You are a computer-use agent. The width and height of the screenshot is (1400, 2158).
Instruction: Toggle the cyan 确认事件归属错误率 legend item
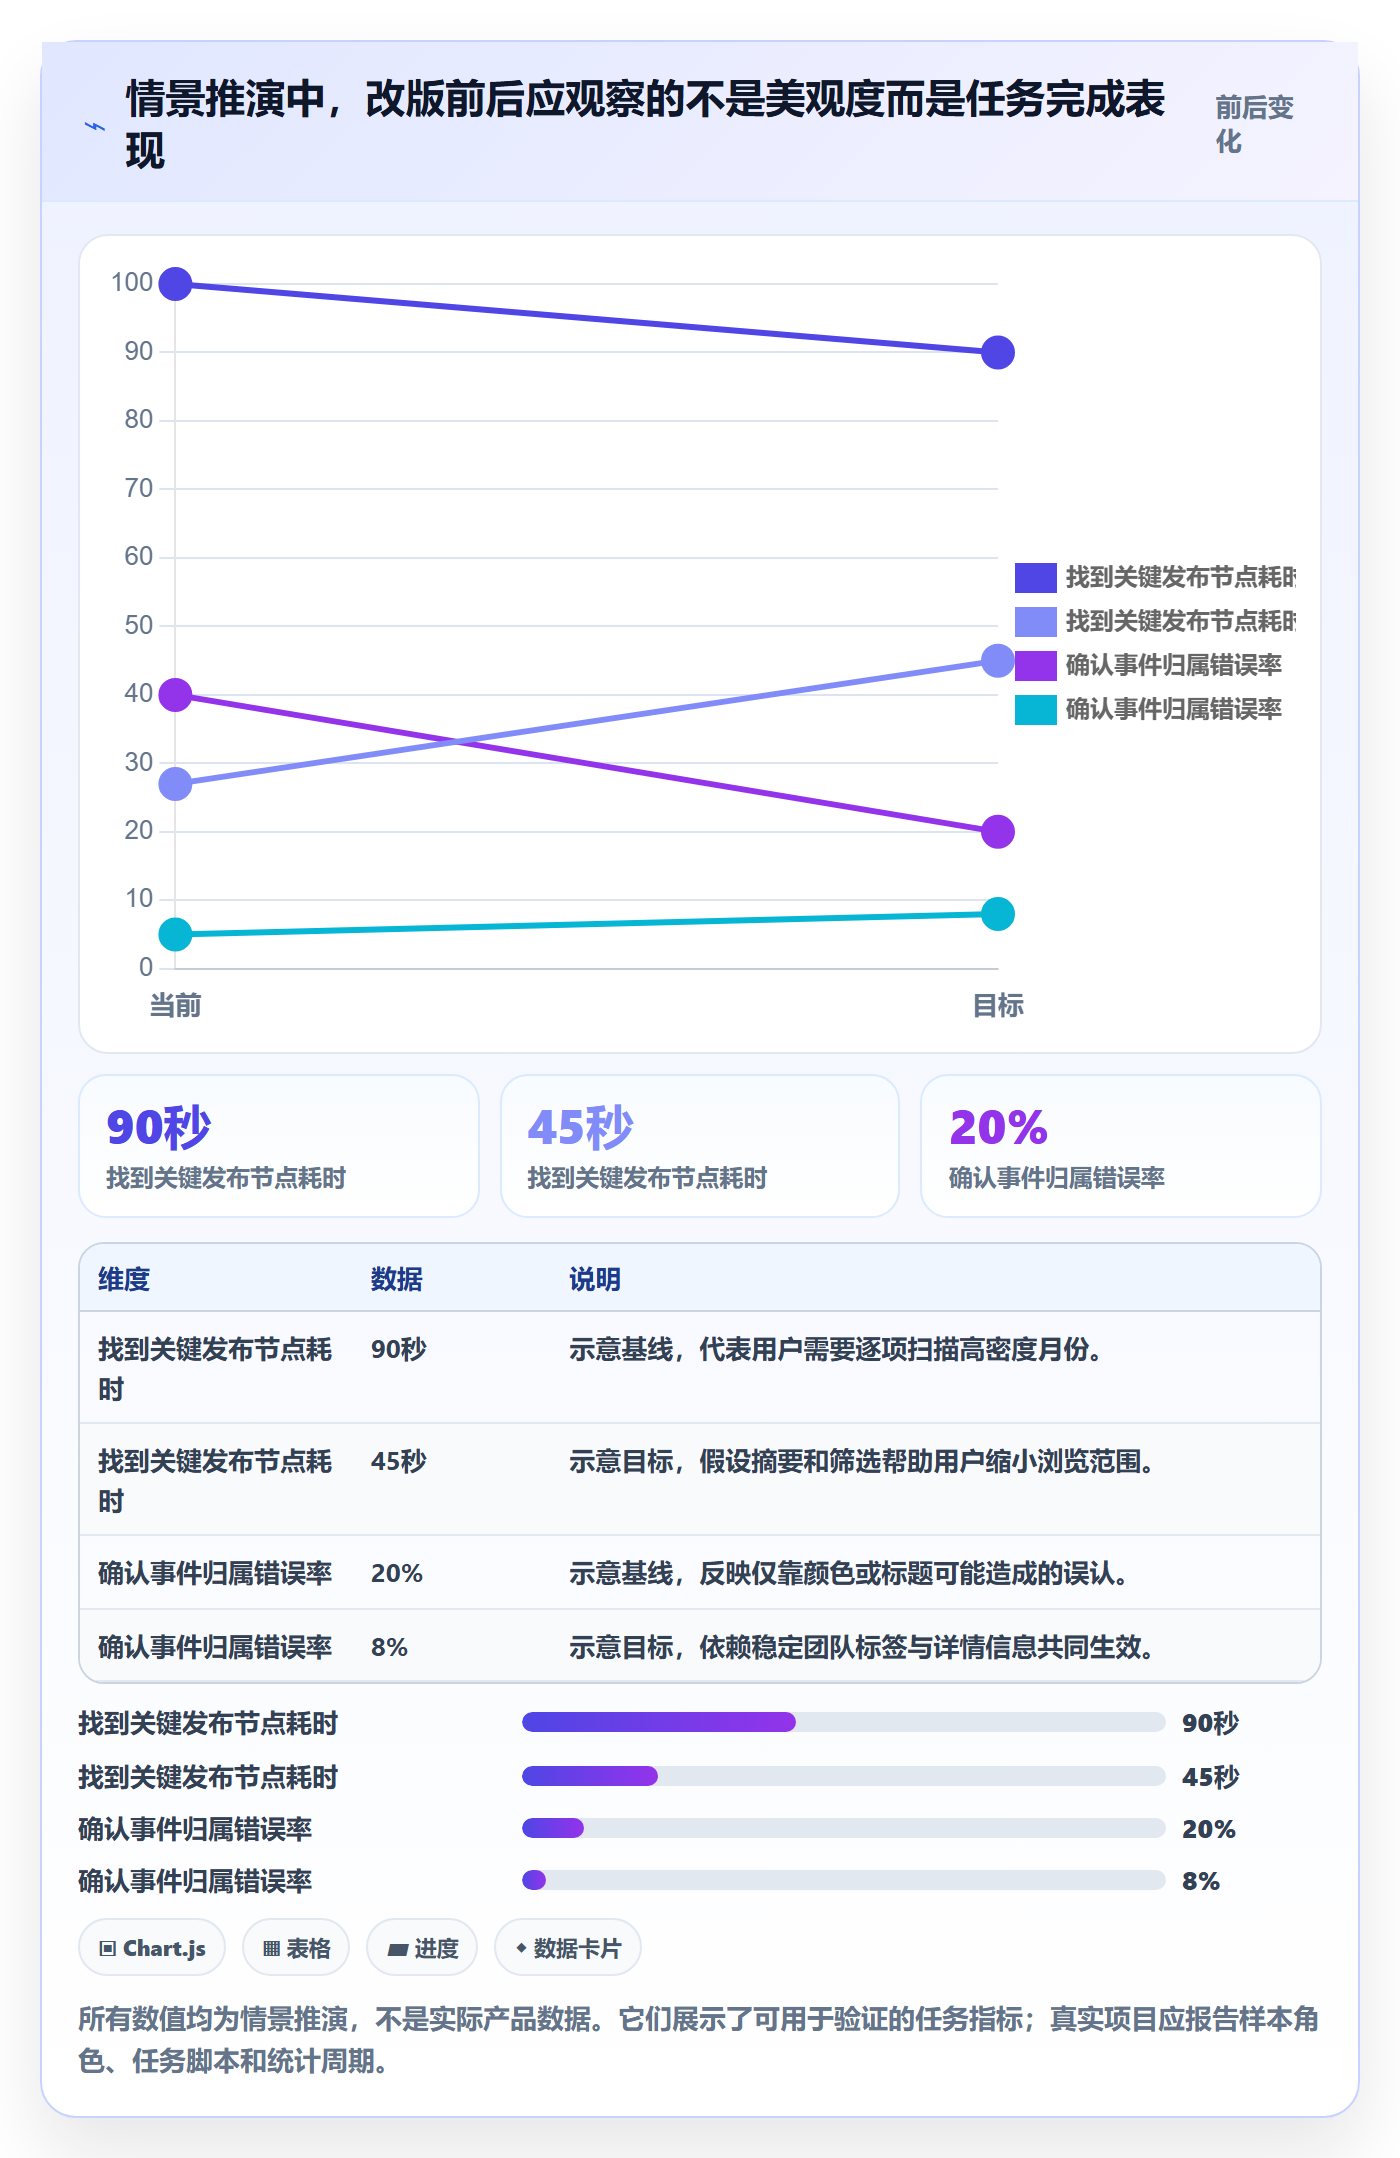click(1148, 709)
